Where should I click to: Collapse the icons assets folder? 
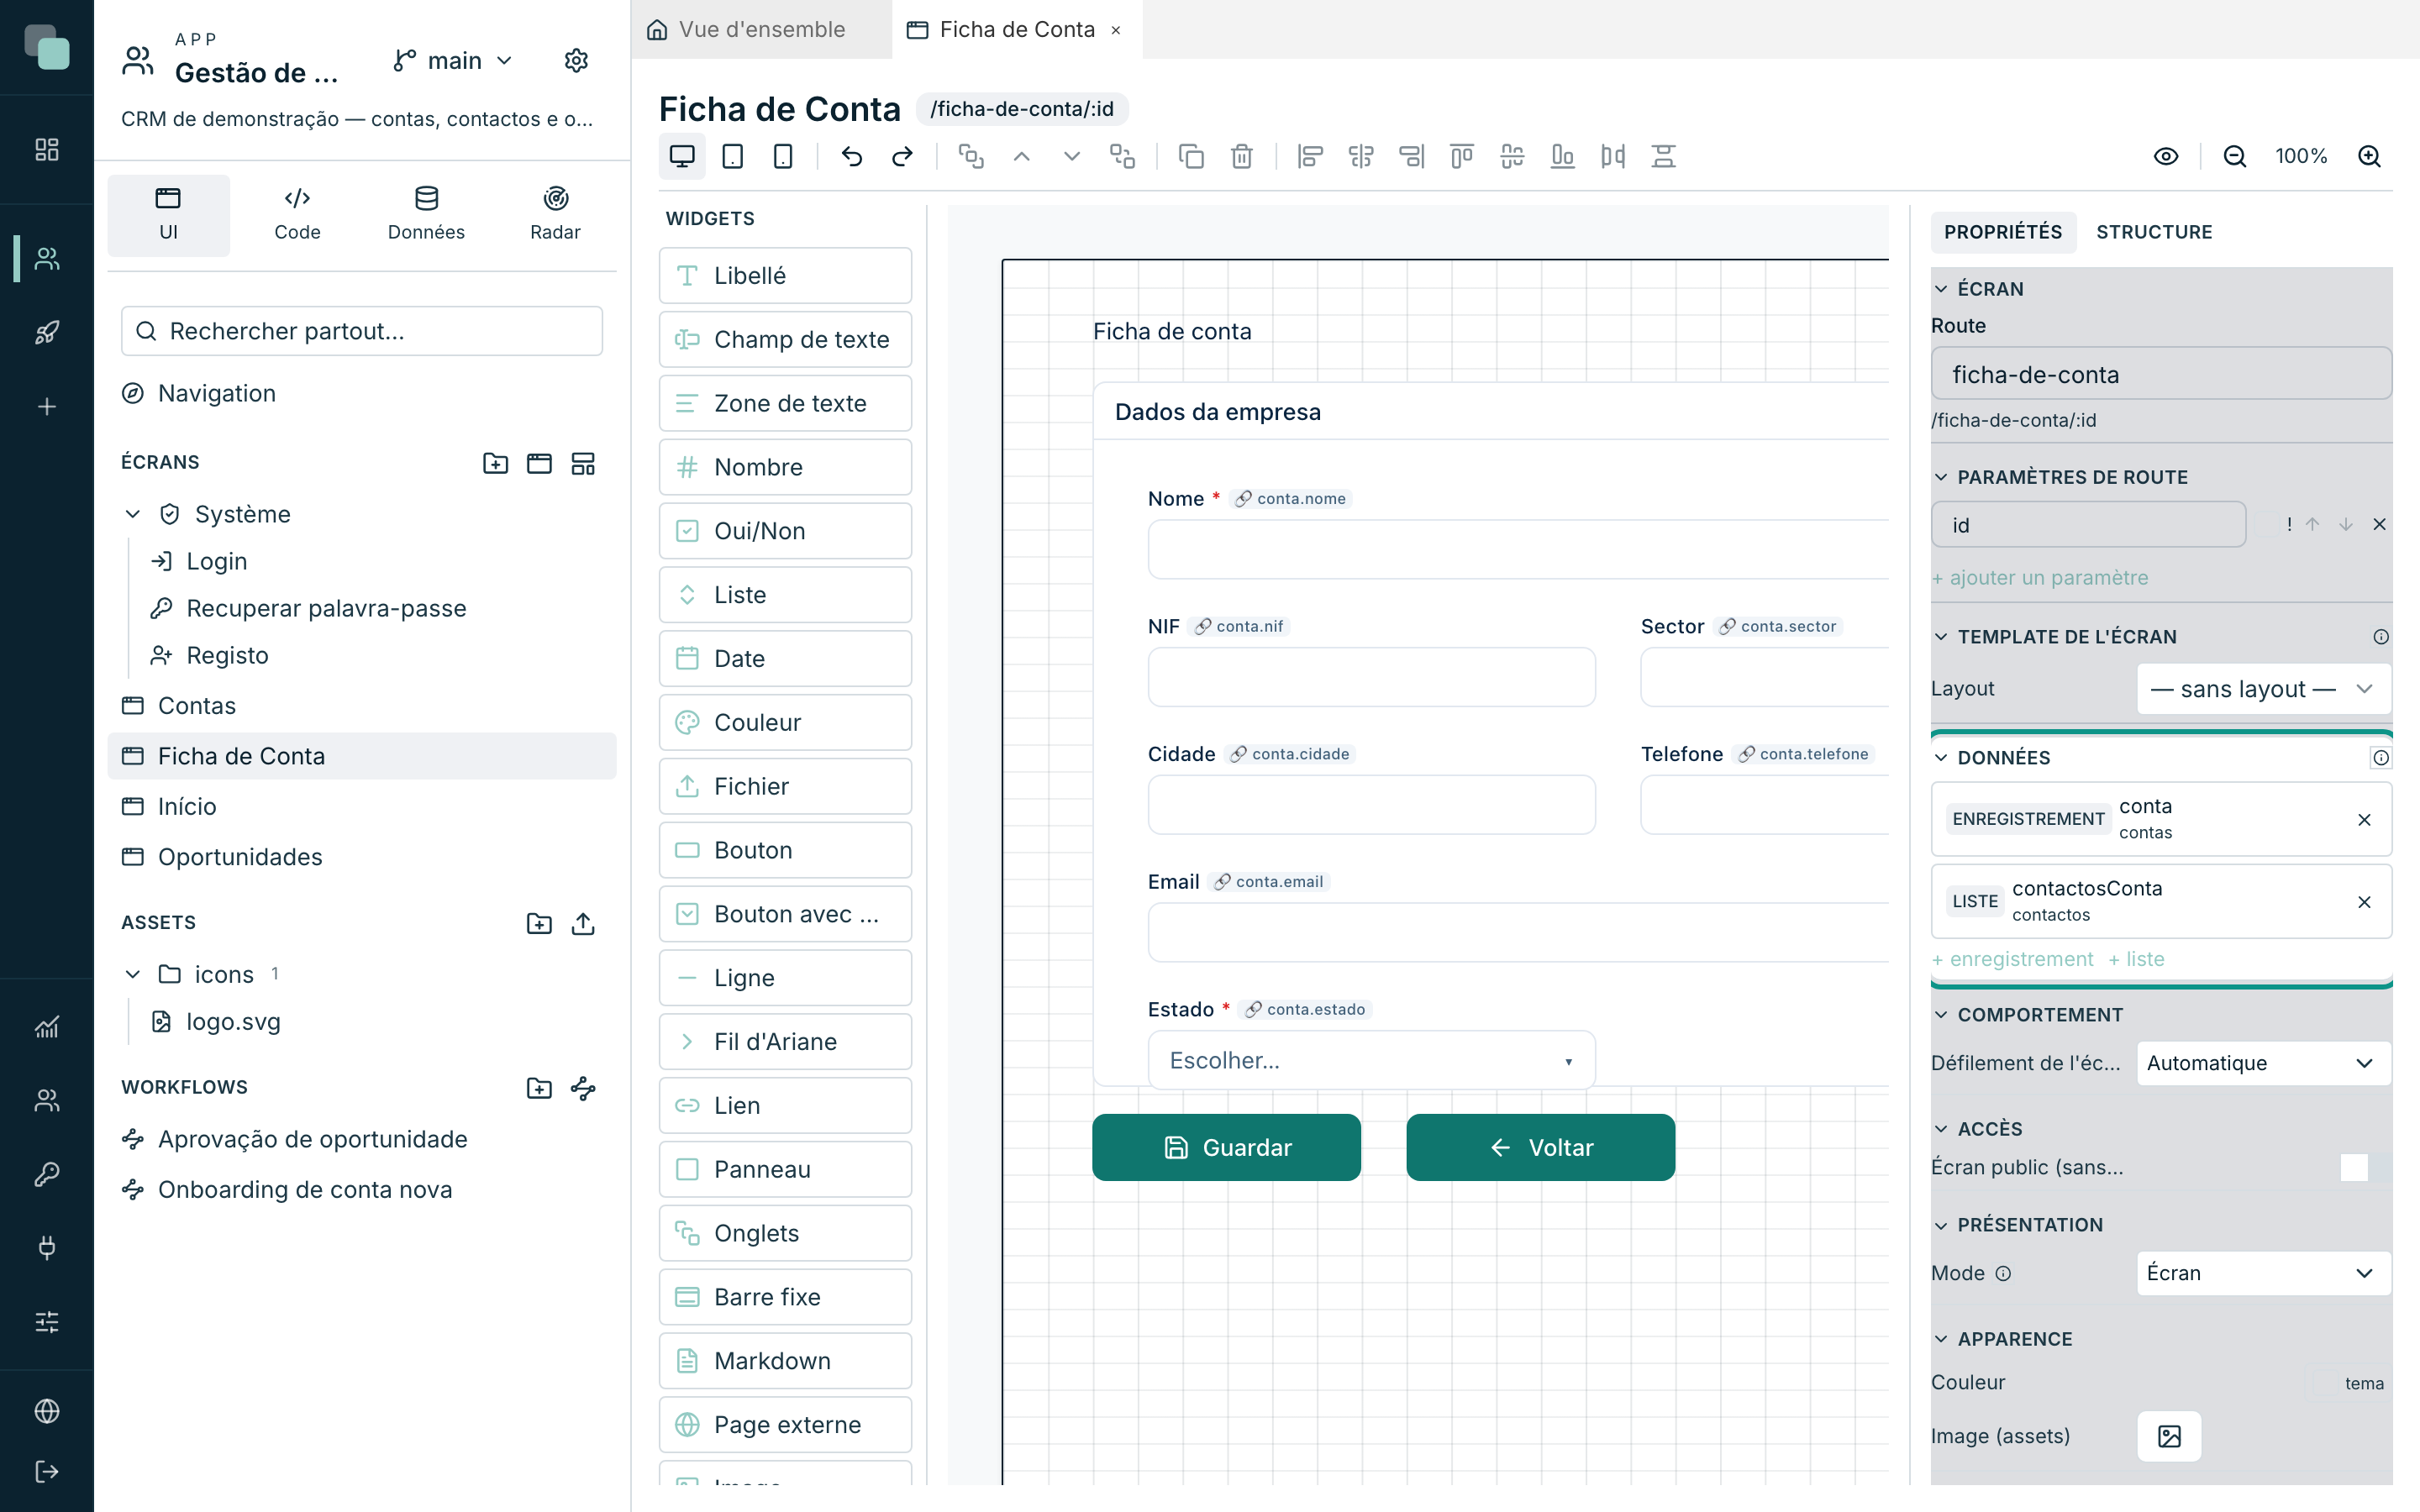pyautogui.click(x=133, y=974)
